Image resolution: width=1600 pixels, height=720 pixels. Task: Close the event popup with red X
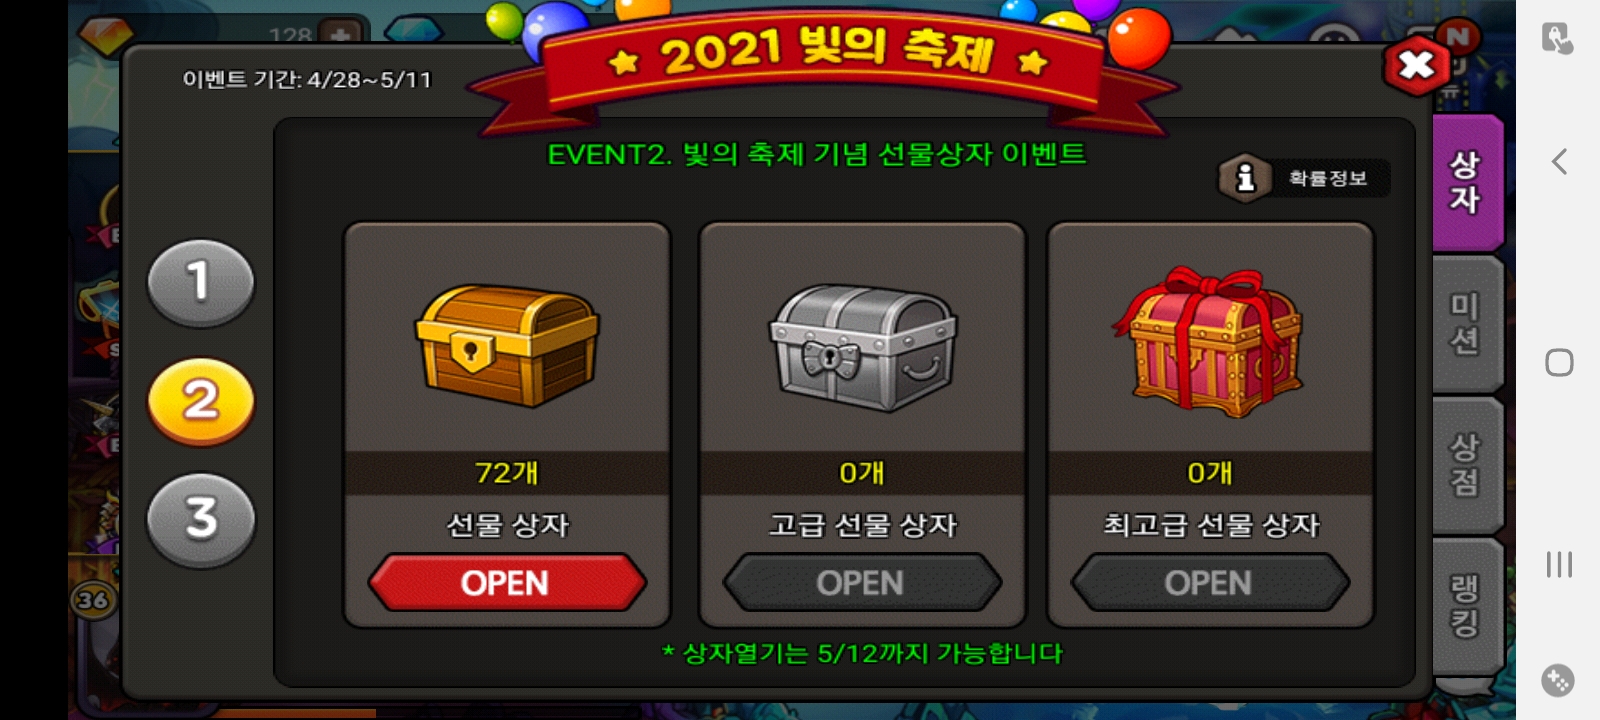tap(1416, 66)
